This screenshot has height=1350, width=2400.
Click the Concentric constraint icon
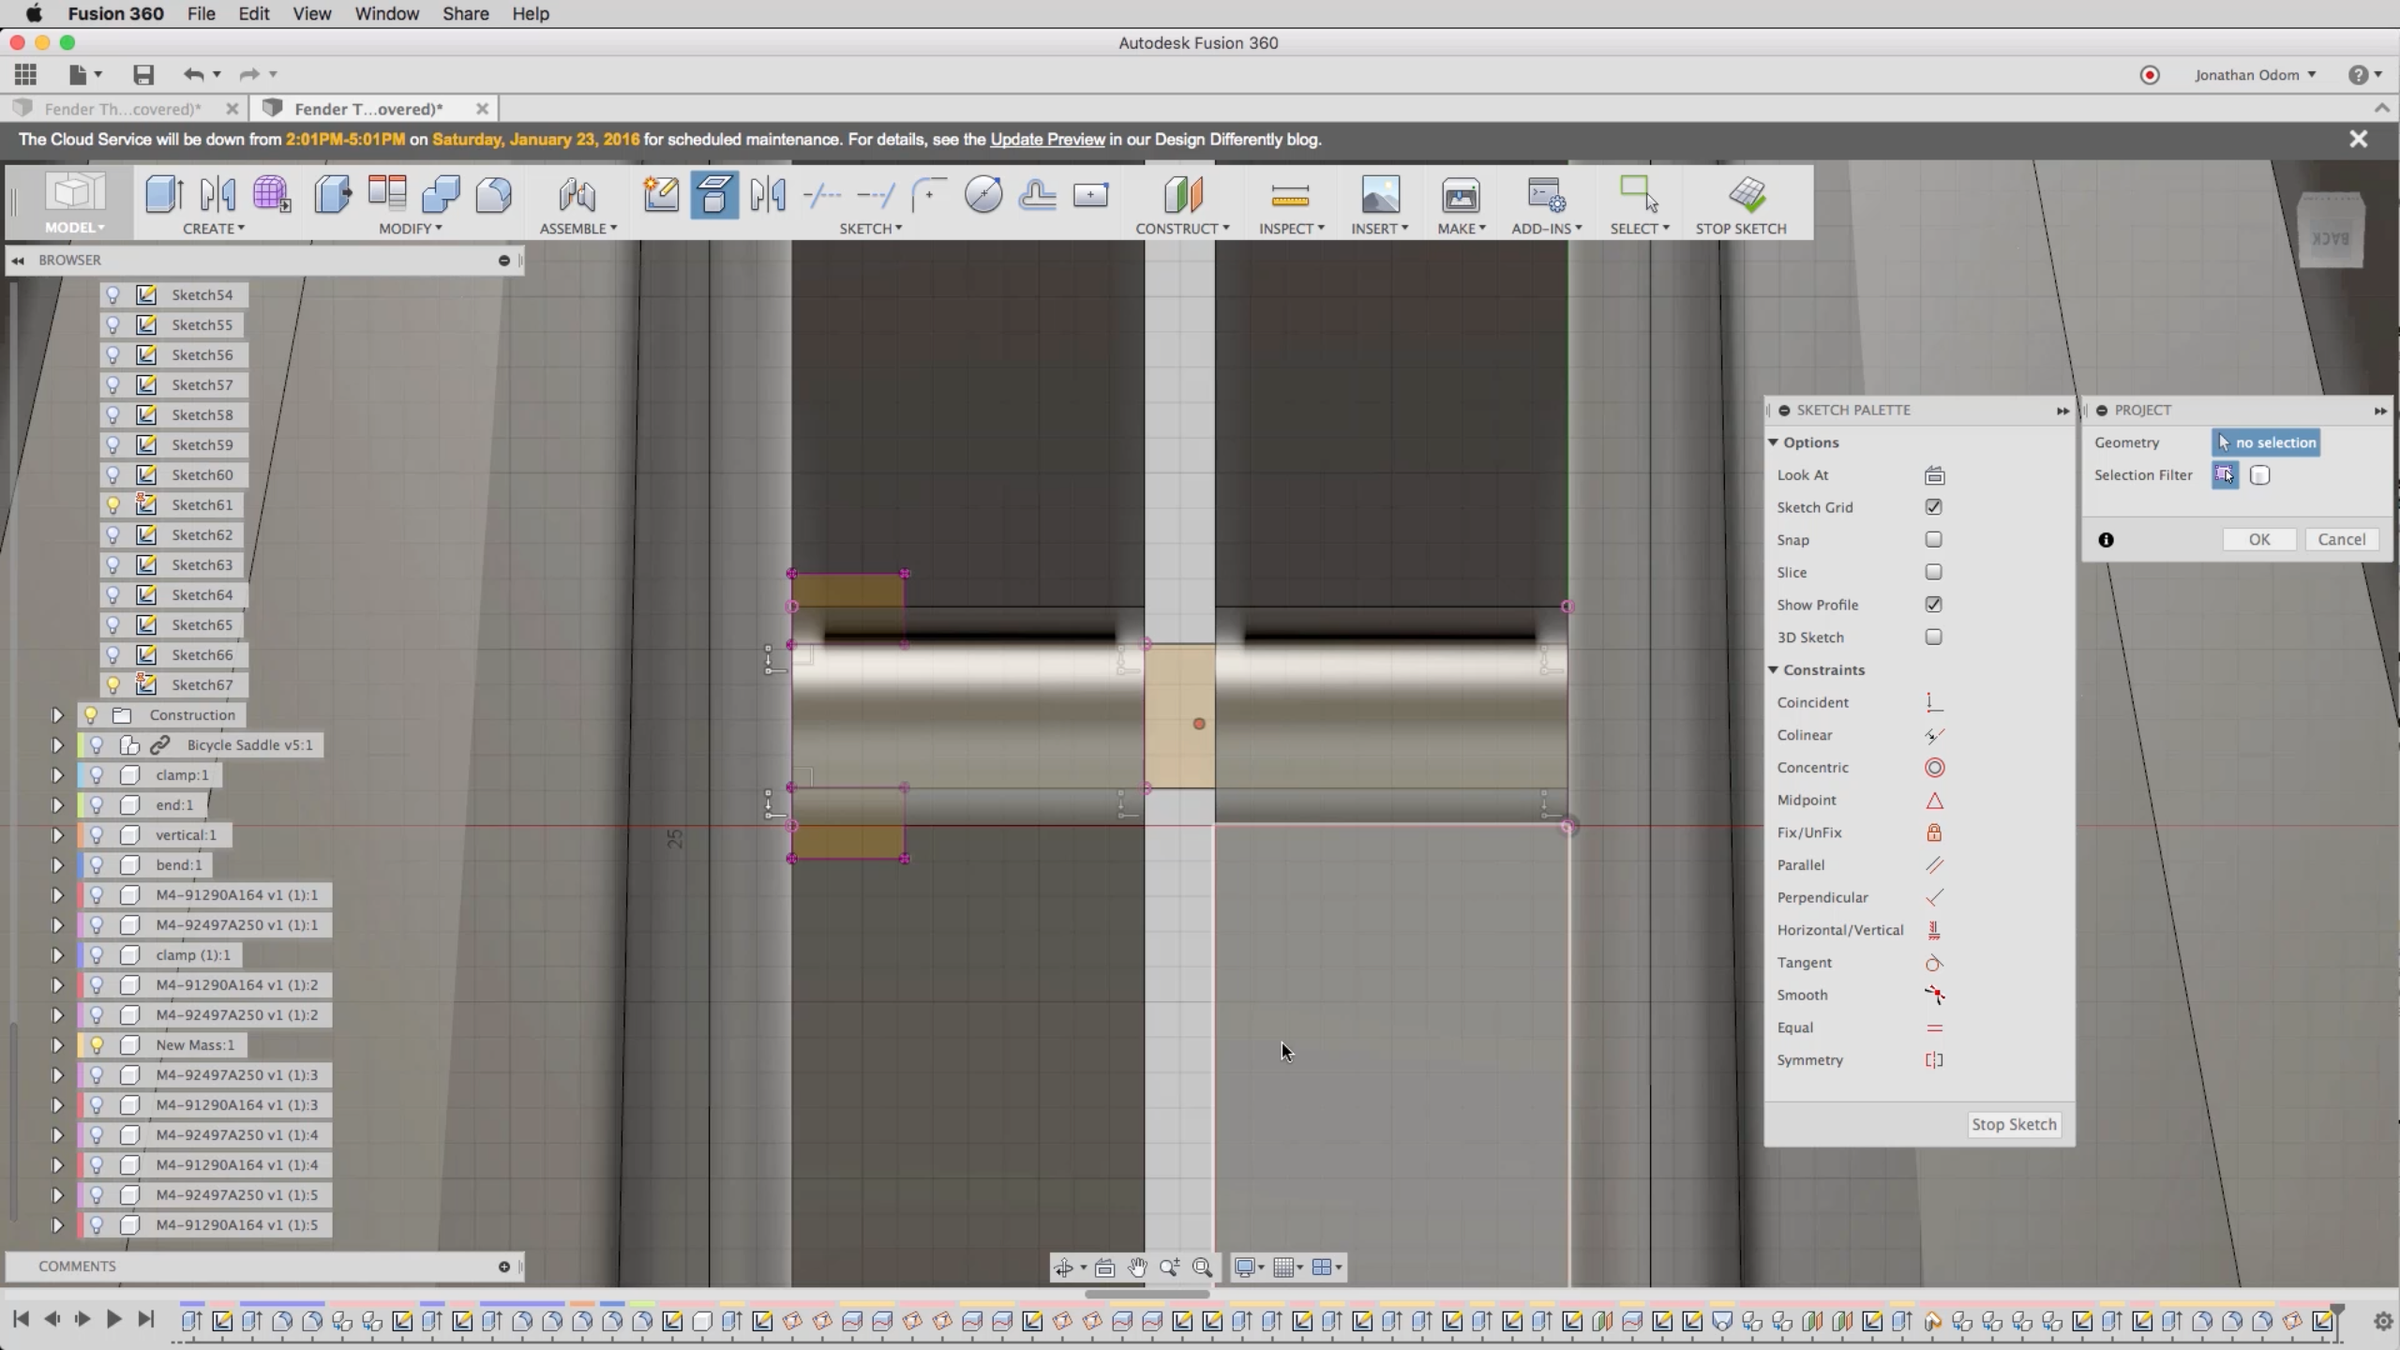(1934, 768)
